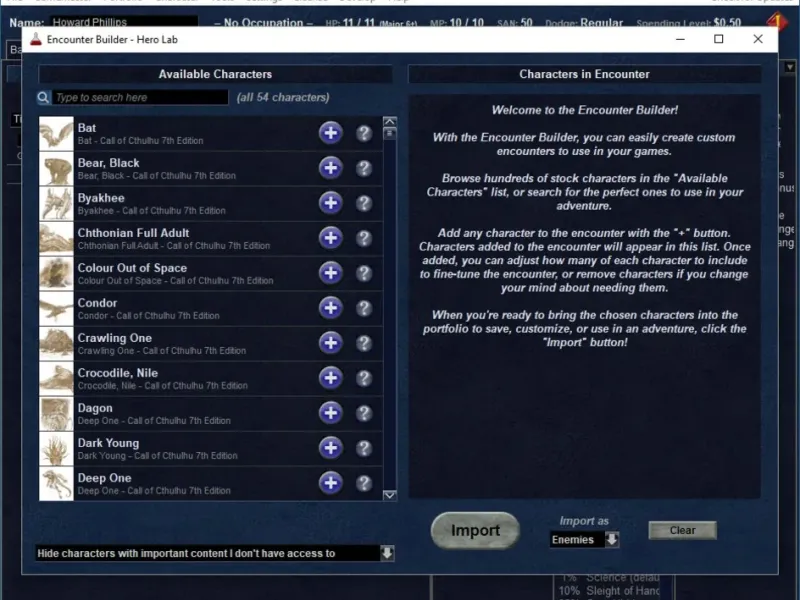
Task: Click the Characters in Encounter header
Action: point(585,74)
